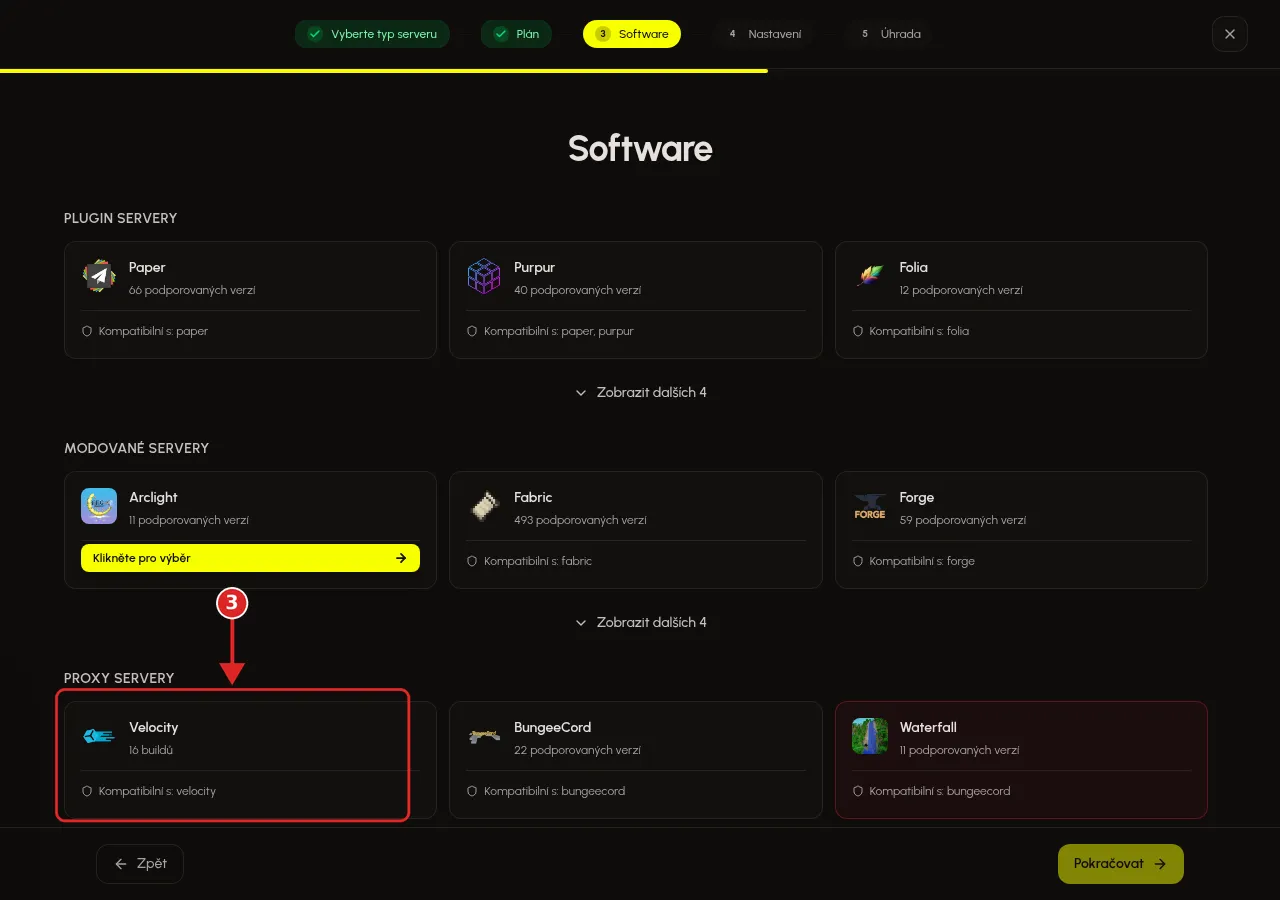Image resolution: width=1280 pixels, height=900 pixels.
Task: Click '22 podporovaných verzí' text
Action: pyautogui.click(x=578, y=750)
